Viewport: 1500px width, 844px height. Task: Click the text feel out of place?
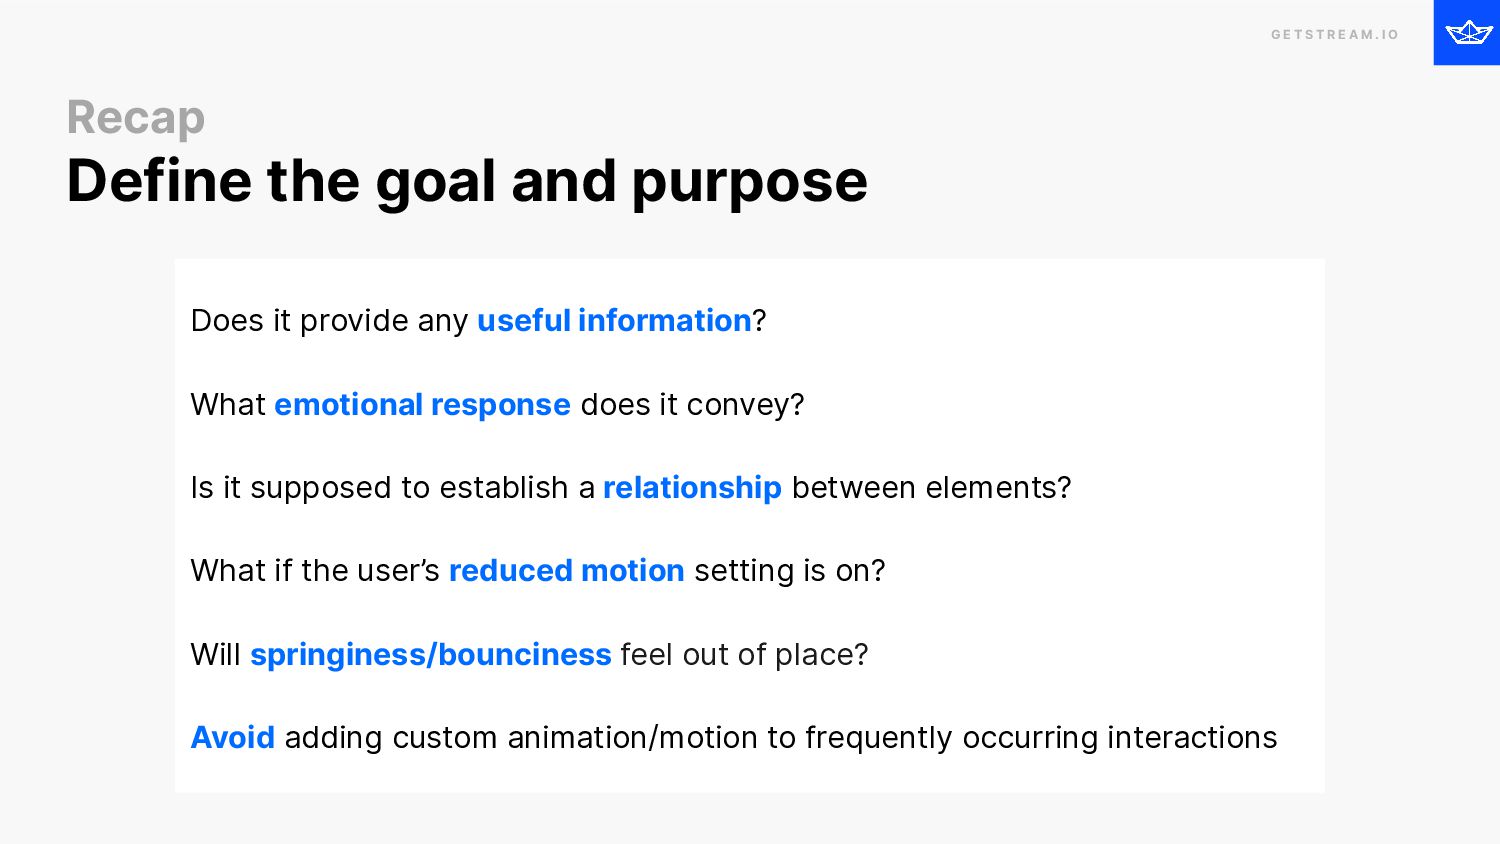click(744, 655)
